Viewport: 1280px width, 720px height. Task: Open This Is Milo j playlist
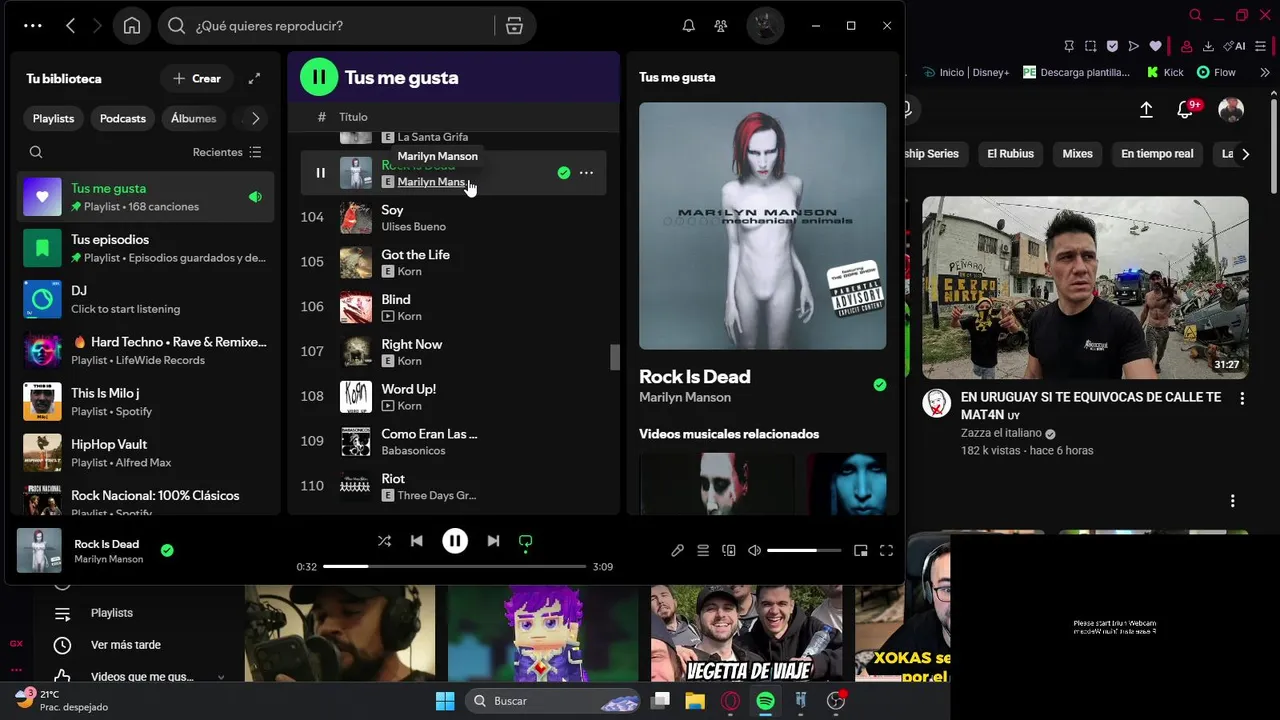point(146,401)
